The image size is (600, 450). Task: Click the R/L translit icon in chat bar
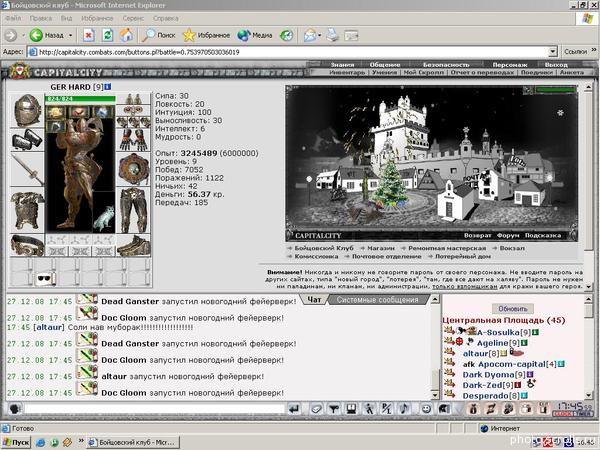[x=386, y=409]
